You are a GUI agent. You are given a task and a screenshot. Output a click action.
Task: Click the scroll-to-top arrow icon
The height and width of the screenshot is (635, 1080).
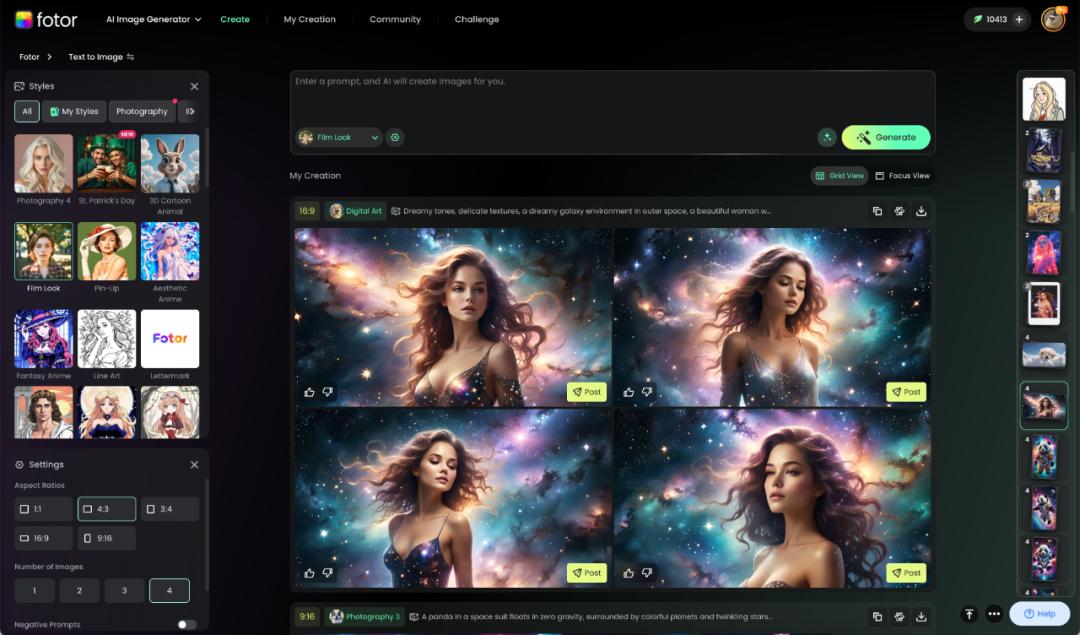(968, 614)
